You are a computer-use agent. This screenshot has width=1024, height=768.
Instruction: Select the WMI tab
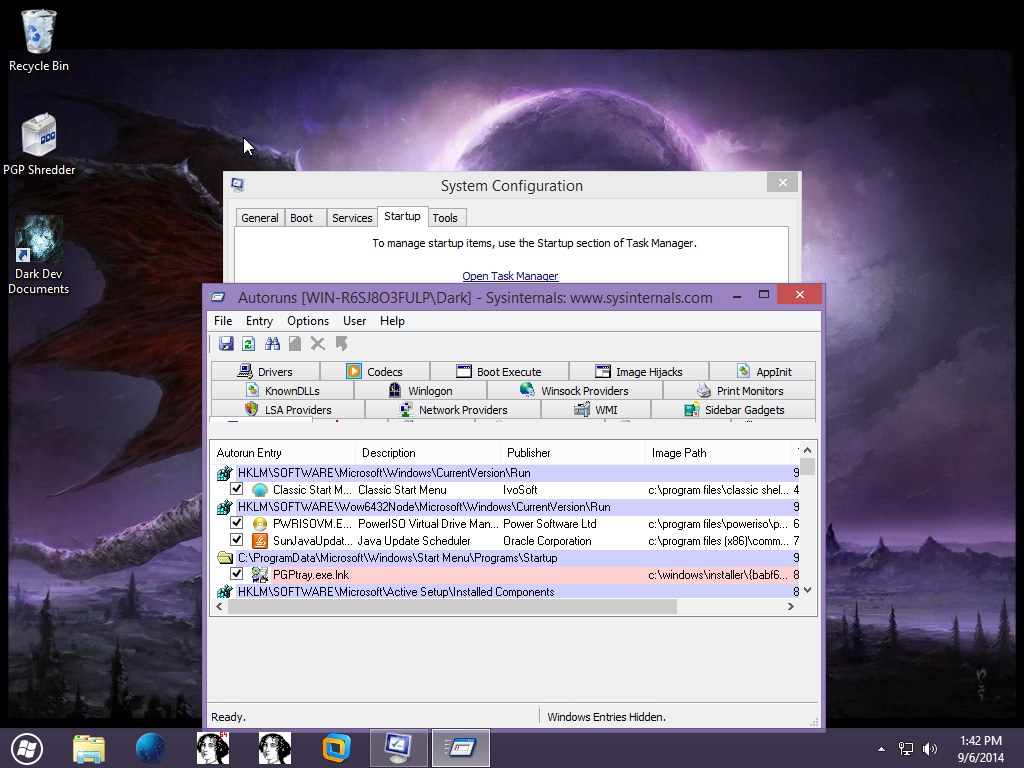click(596, 409)
